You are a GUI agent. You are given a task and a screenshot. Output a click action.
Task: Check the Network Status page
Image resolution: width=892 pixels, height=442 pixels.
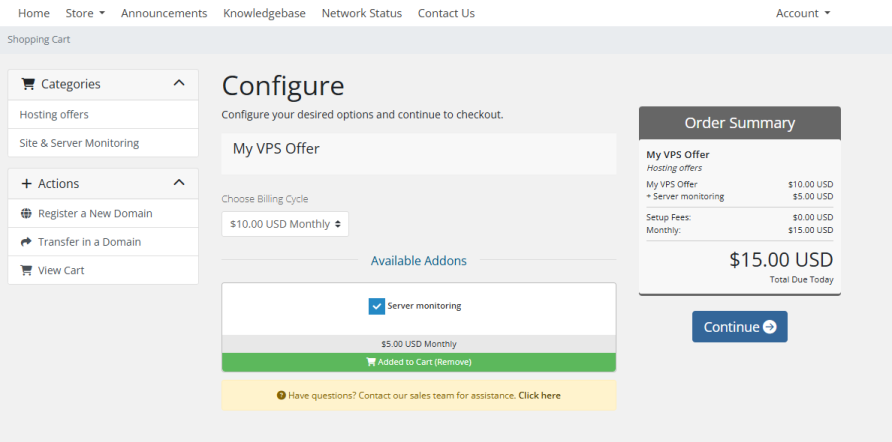[362, 13]
